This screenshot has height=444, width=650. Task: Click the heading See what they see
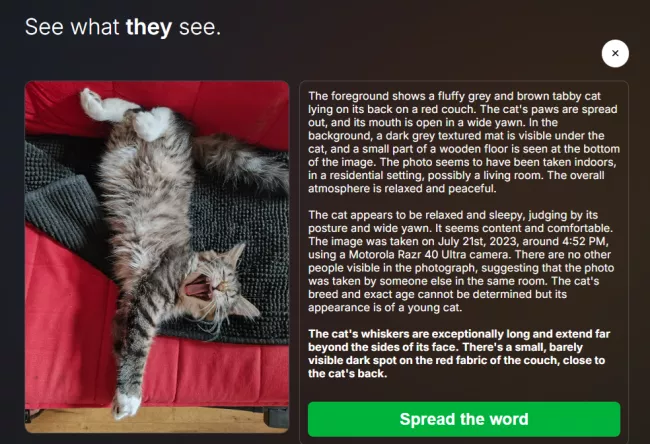point(123,27)
